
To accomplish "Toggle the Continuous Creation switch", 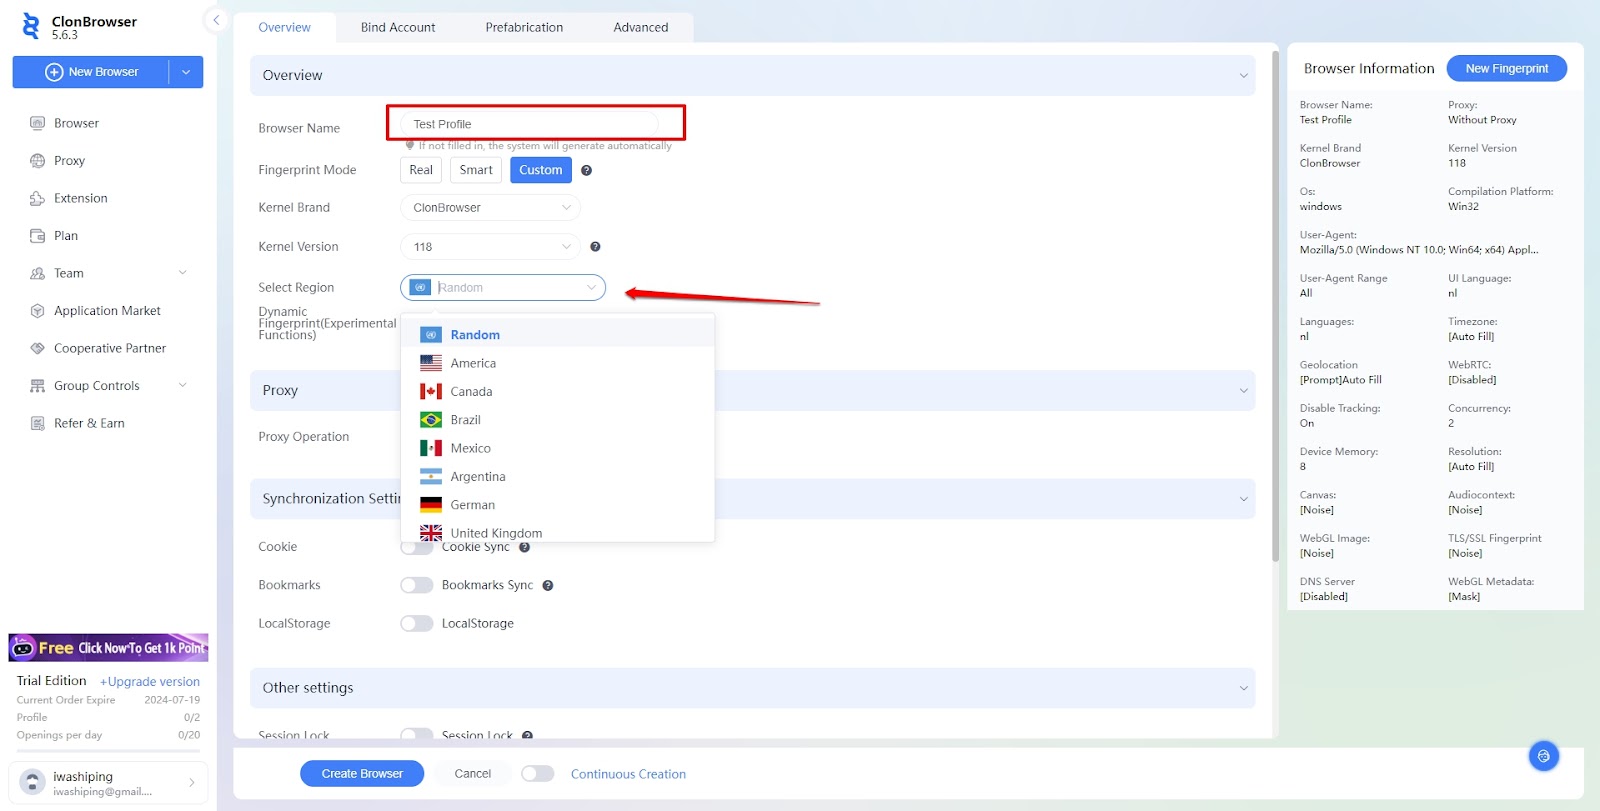I will (537, 774).
